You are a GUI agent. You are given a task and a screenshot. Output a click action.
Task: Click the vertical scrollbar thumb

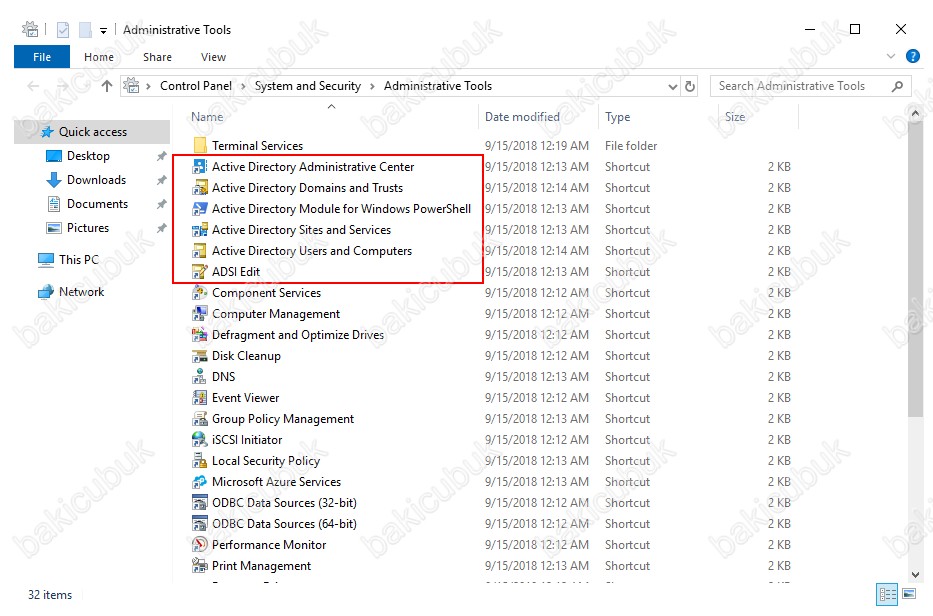pyautogui.click(x=915, y=271)
